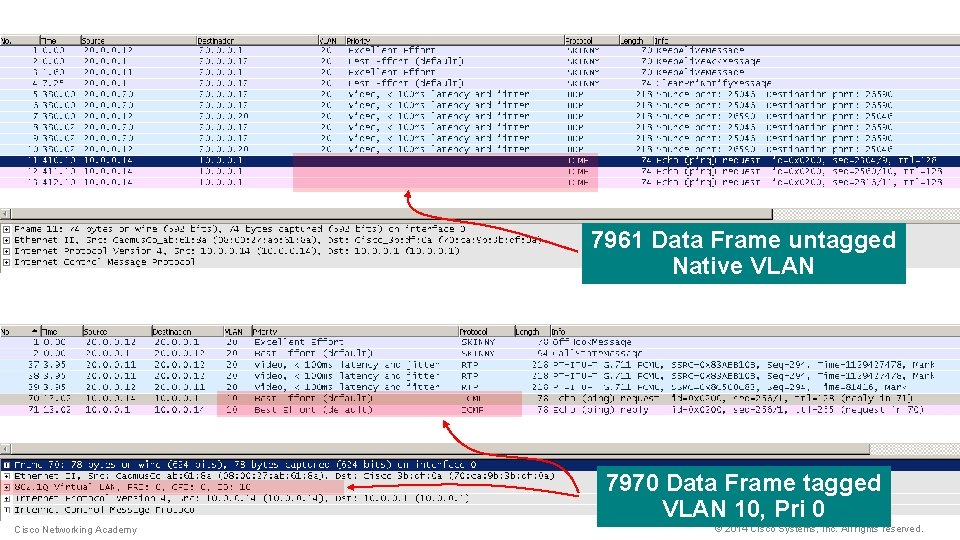Select packet 4 SKINNY row in upper capture
The image size is (960, 540).
(x=480, y=84)
